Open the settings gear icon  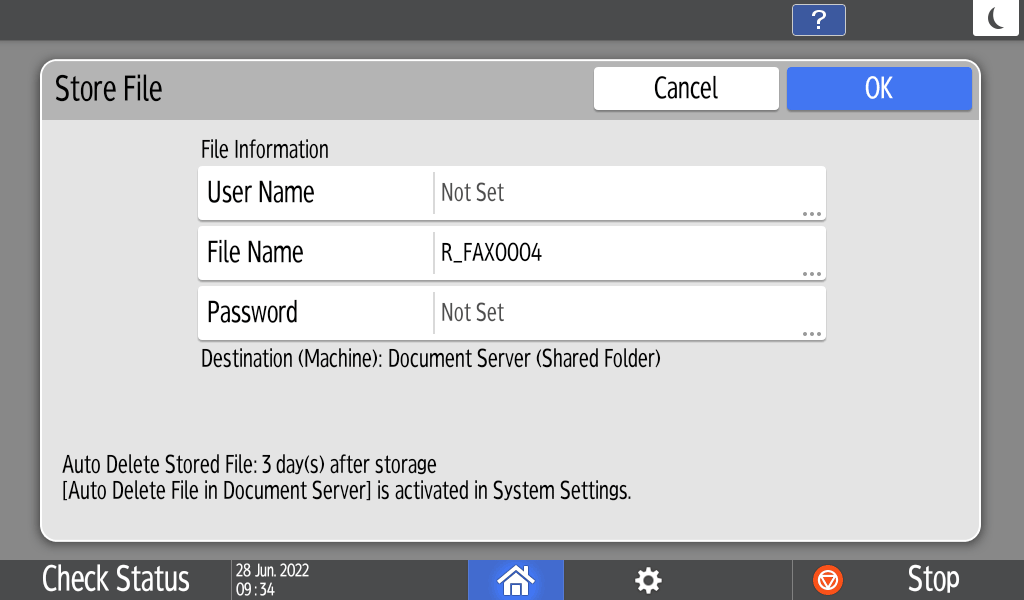[649, 579]
